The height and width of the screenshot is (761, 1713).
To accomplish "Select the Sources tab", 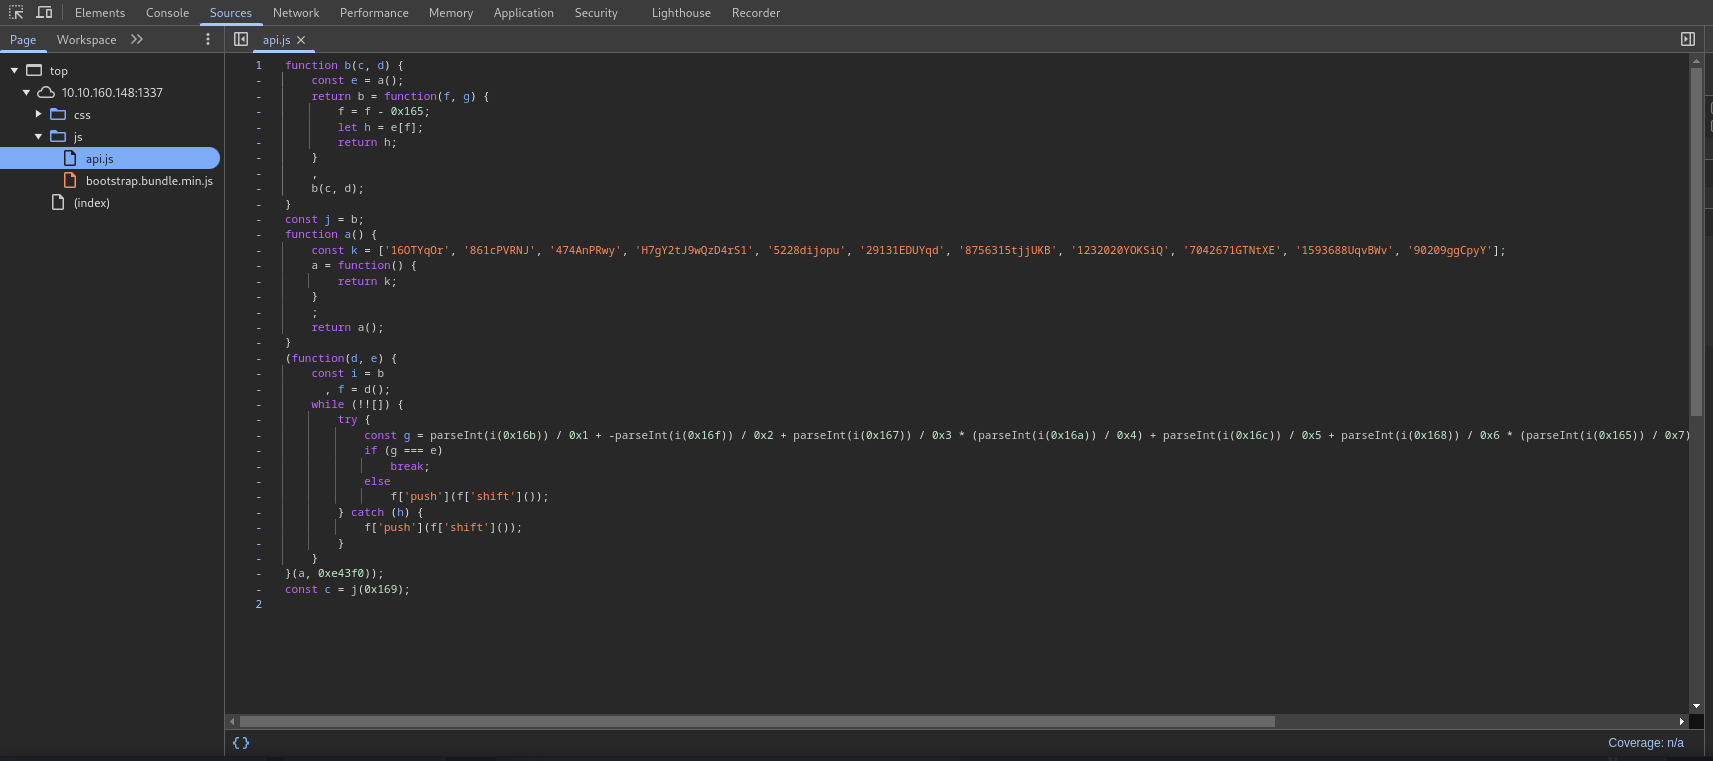I will 231,13.
